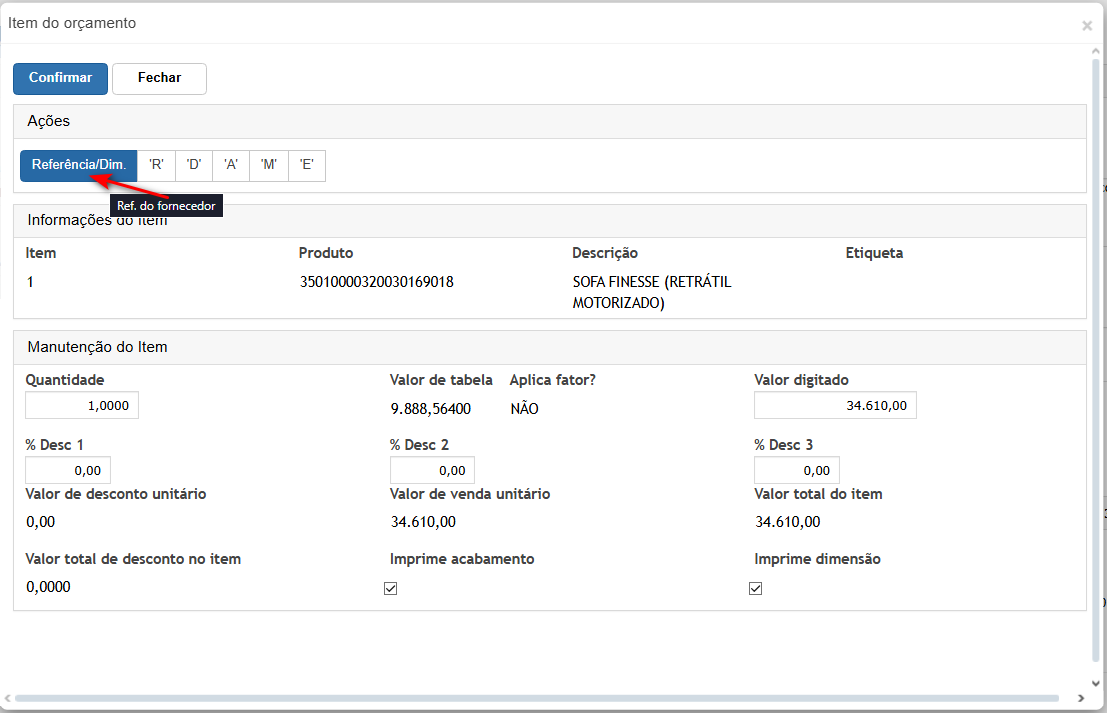Click the Valor digitado field
Image resolution: width=1107 pixels, height=713 pixels.
(x=835, y=405)
